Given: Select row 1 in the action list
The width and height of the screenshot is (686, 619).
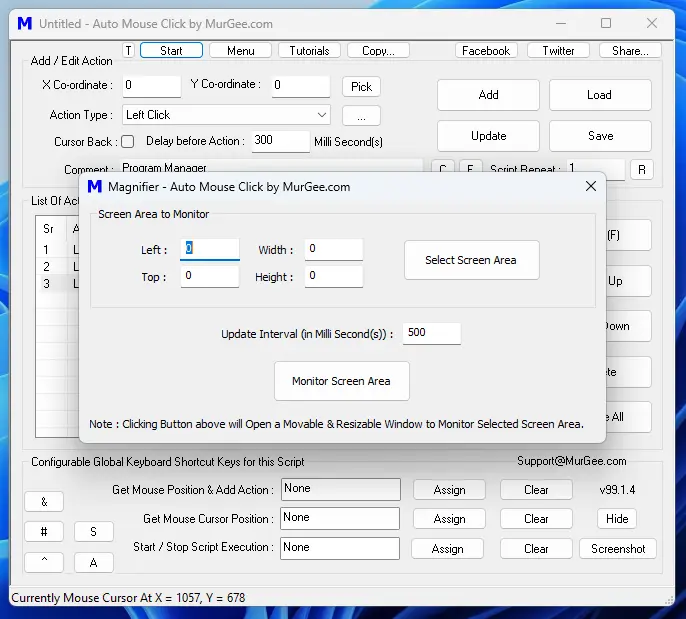Looking at the screenshot, I should pos(57,250).
